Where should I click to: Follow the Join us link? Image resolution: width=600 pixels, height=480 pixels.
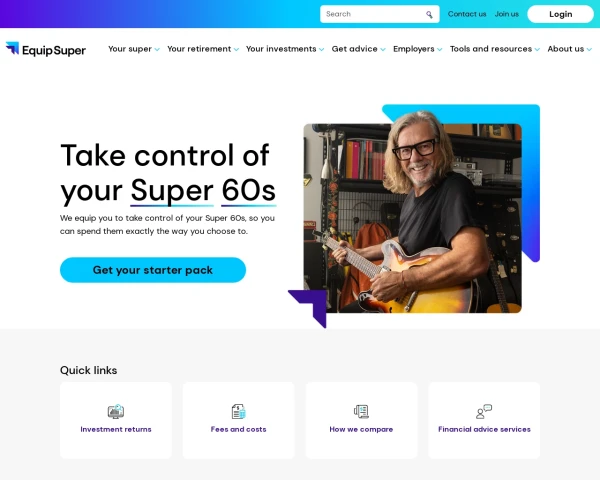pos(507,14)
